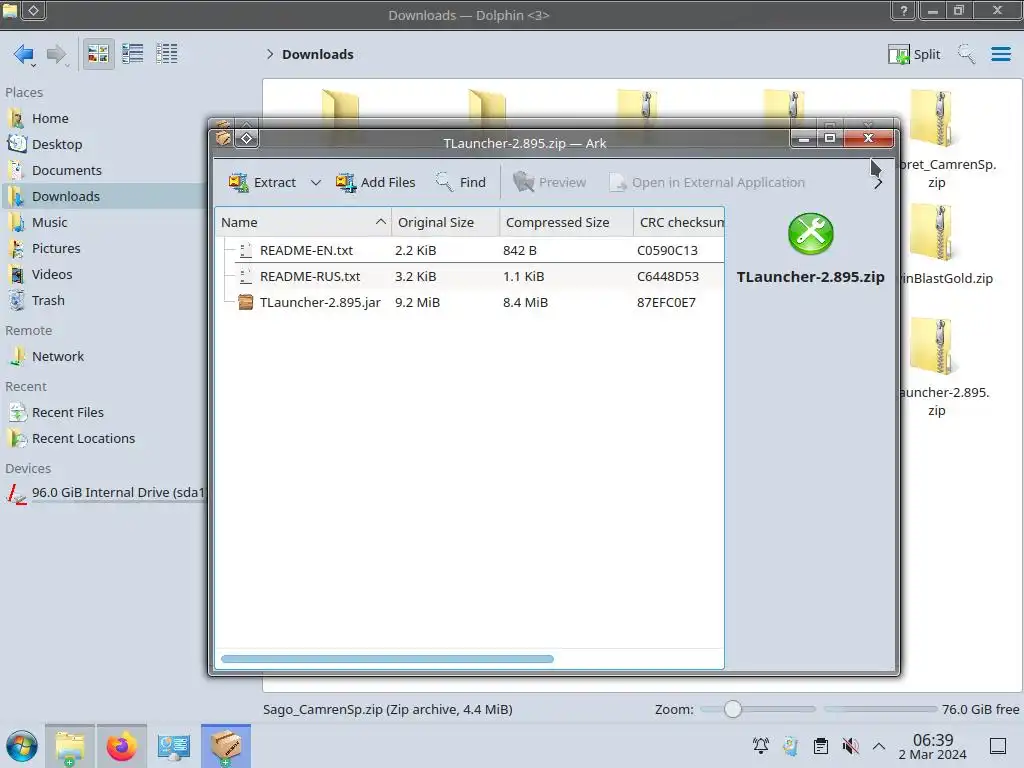Click the Dolphin file manager taskbar icon
The width and height of the screenshot is (1024, 768).
click(x=70, y=746)
